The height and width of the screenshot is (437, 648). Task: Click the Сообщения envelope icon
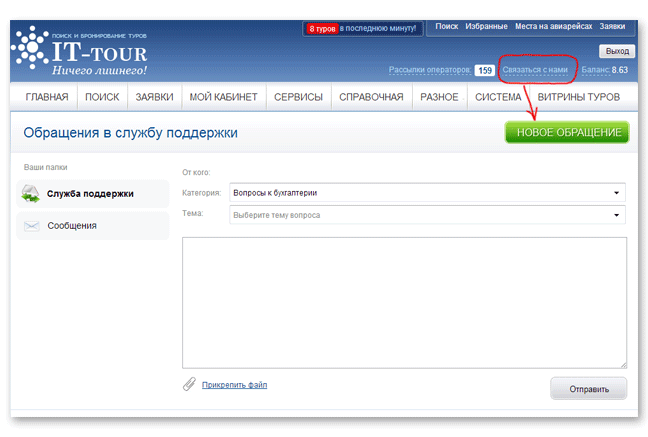[x=31, y=226]
